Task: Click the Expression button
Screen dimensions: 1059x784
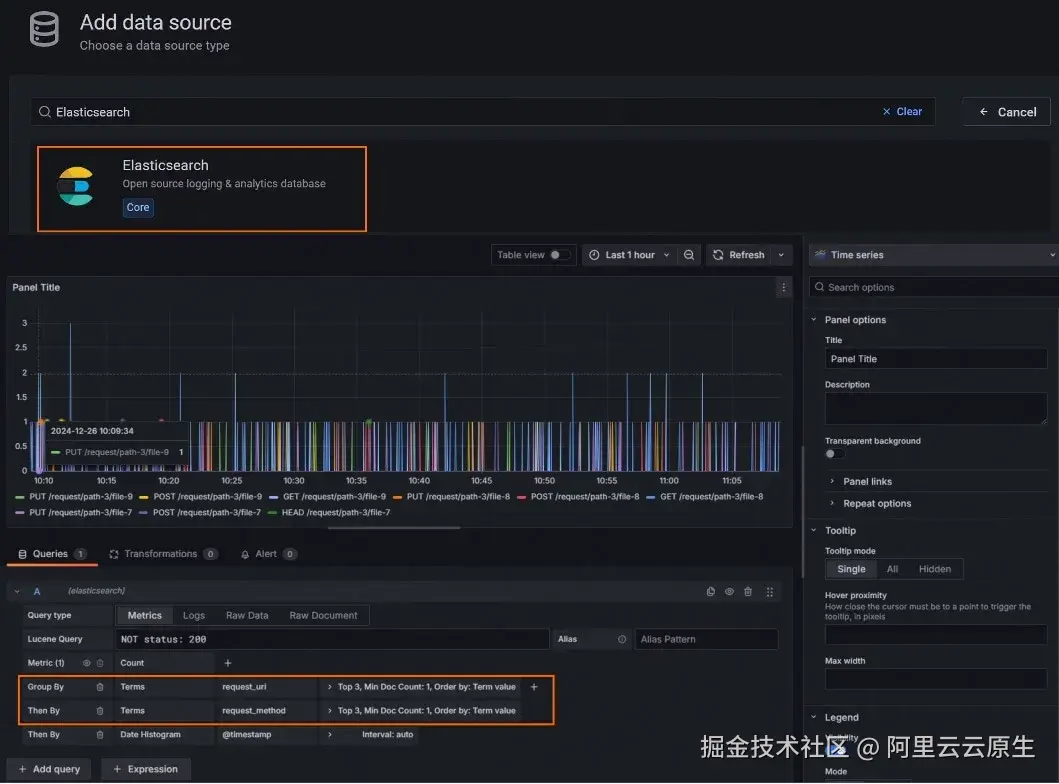Action: 145,769
